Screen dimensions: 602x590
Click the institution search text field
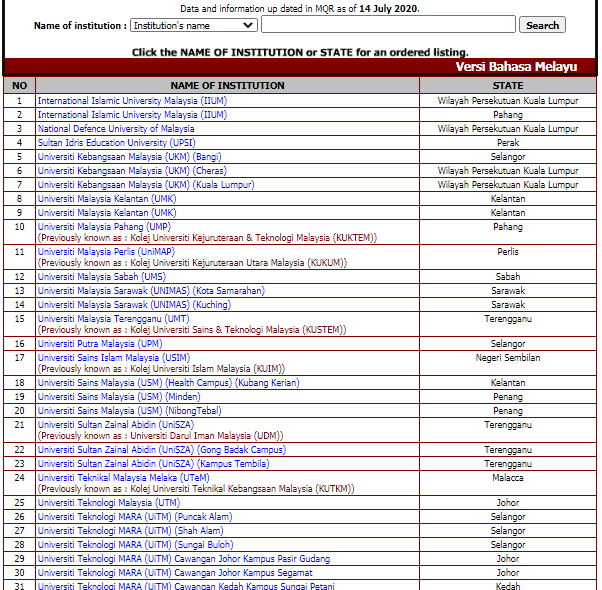(388, 25)
